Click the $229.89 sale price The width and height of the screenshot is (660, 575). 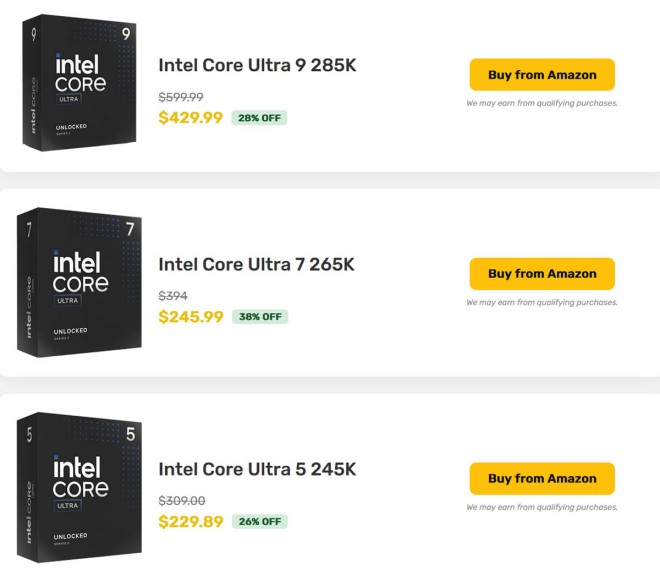coord(191,521)
